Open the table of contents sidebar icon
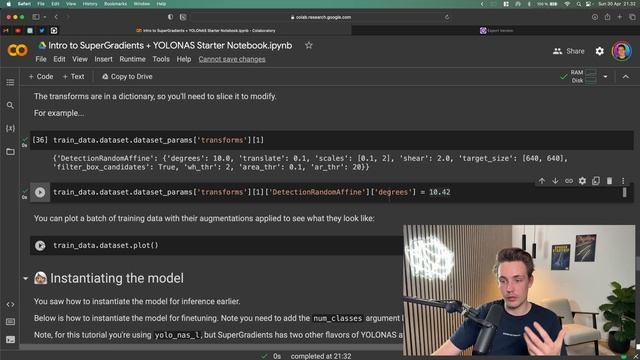Image resolution: width=640 pixels, height=360 pixels. tap(10, 82)
